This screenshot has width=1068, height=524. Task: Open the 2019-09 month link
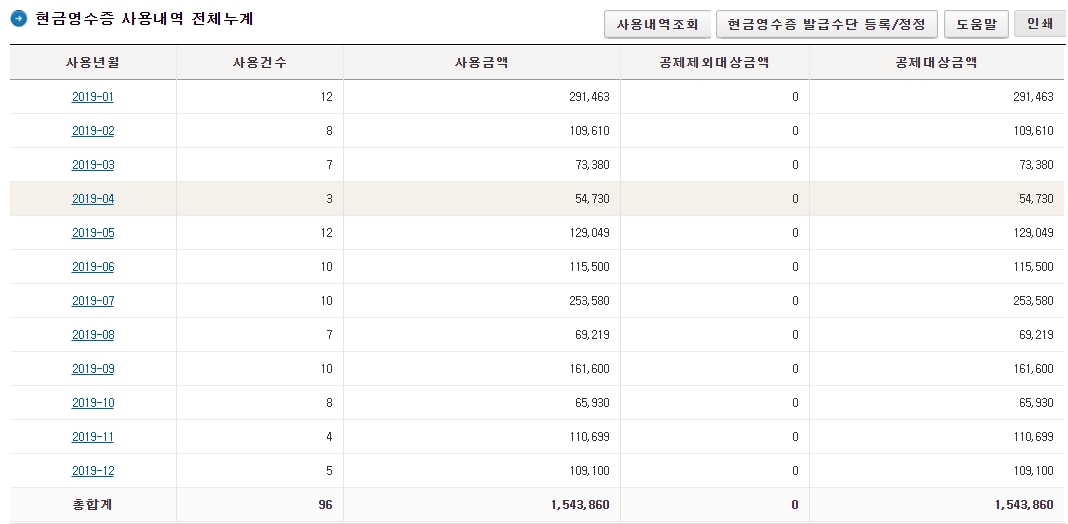(93, 369)
